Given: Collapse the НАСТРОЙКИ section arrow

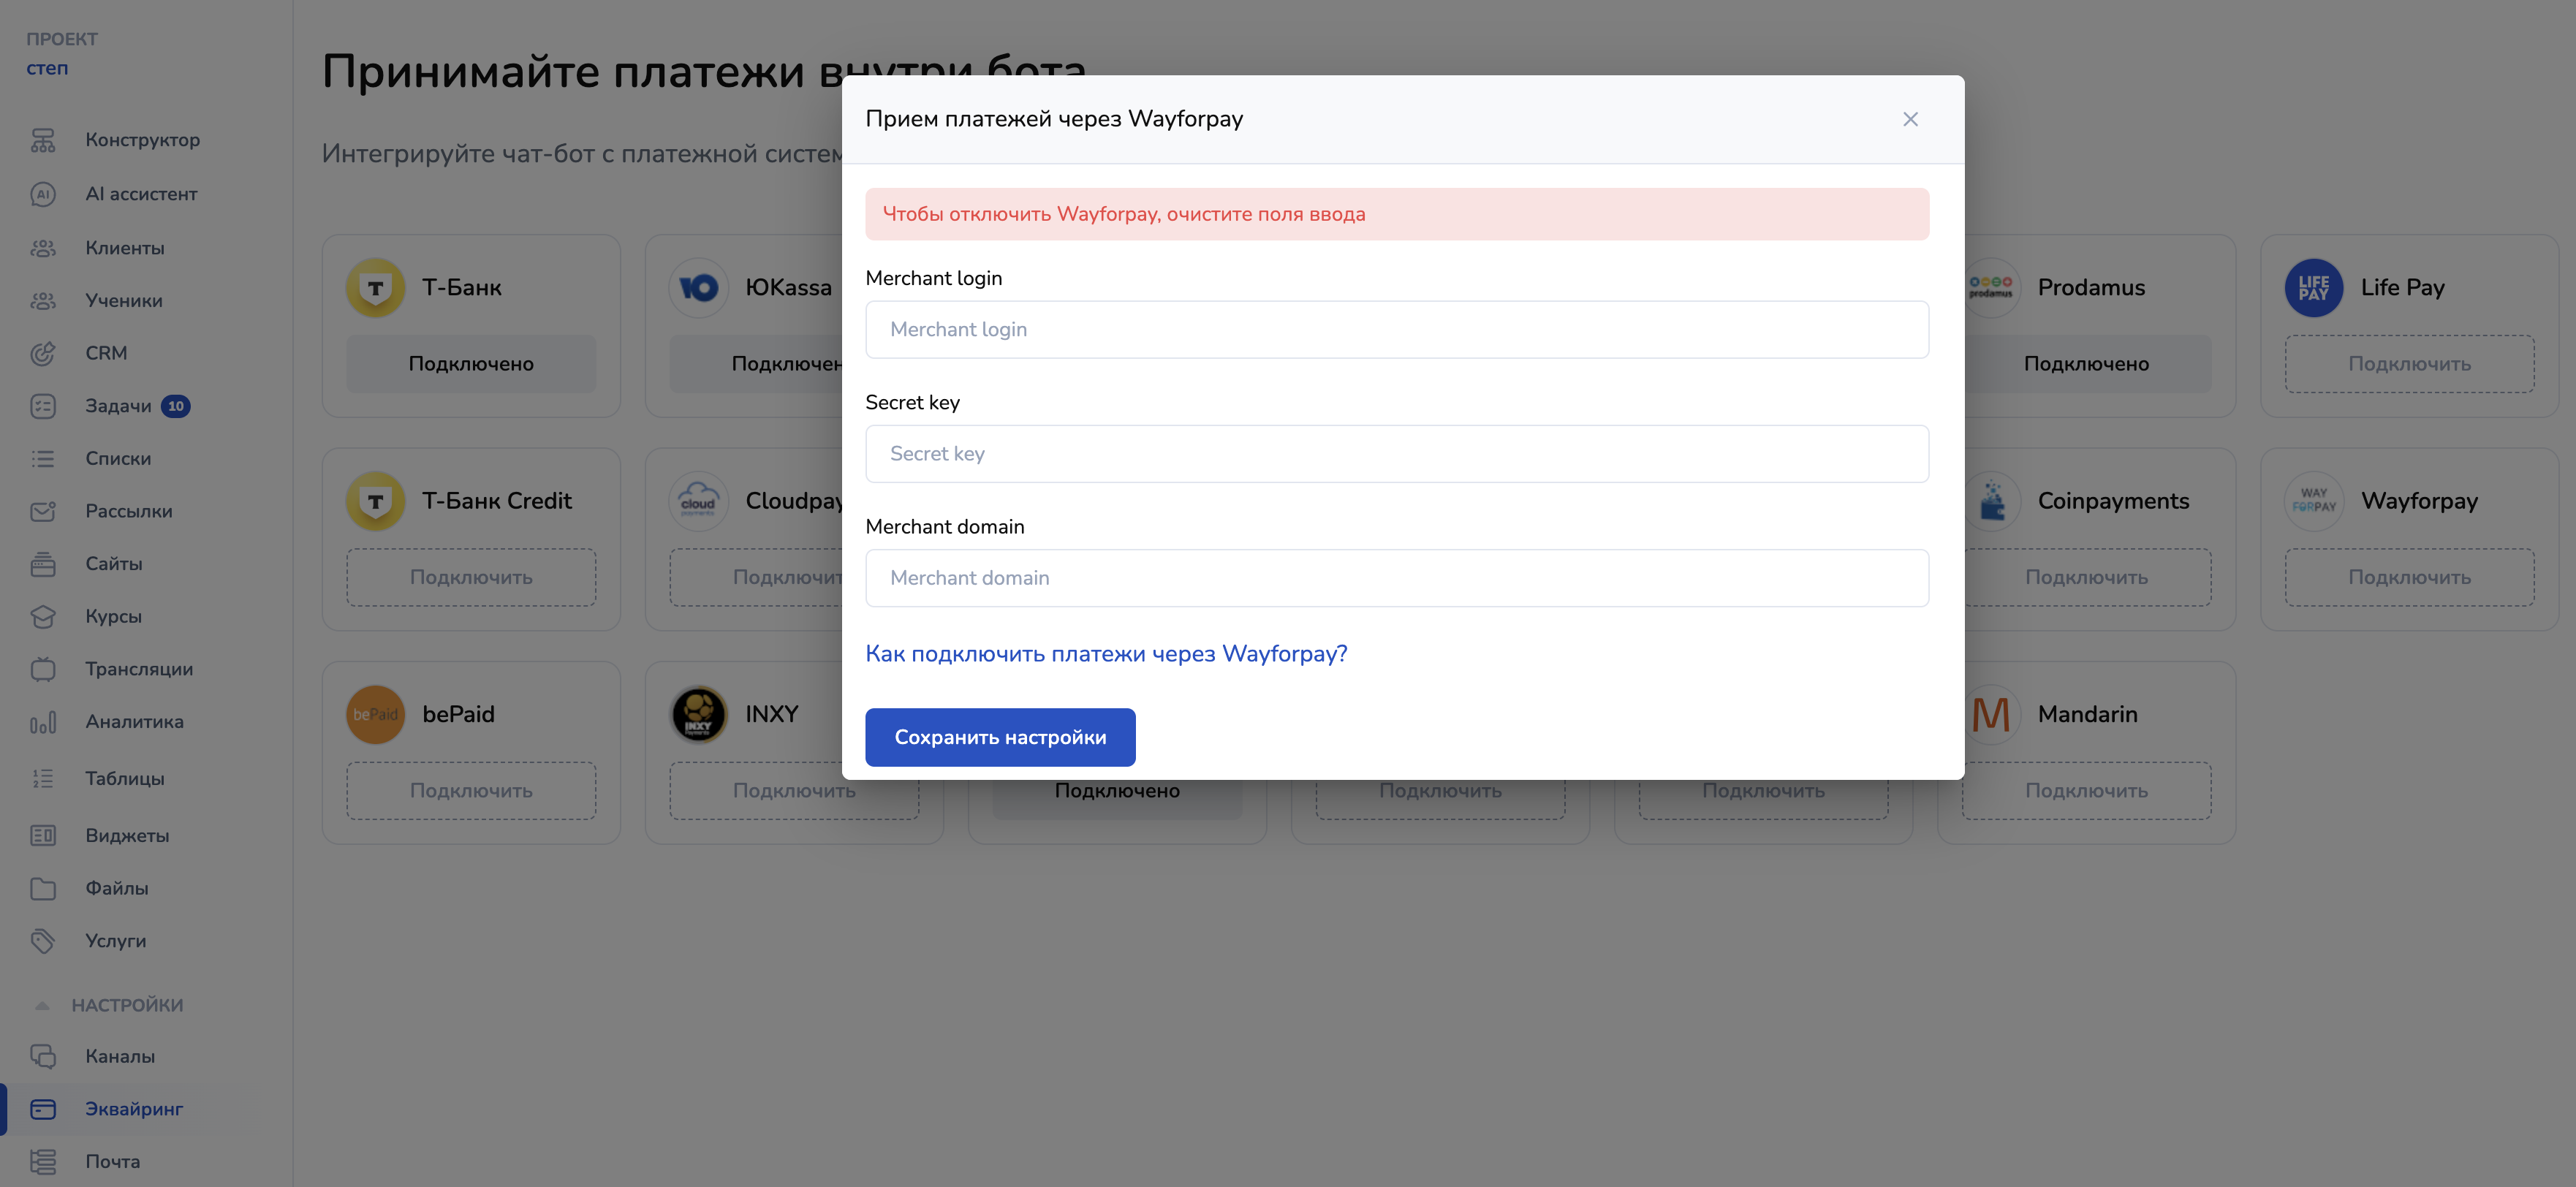Looking at the screenshot, I should point(42,1005).
